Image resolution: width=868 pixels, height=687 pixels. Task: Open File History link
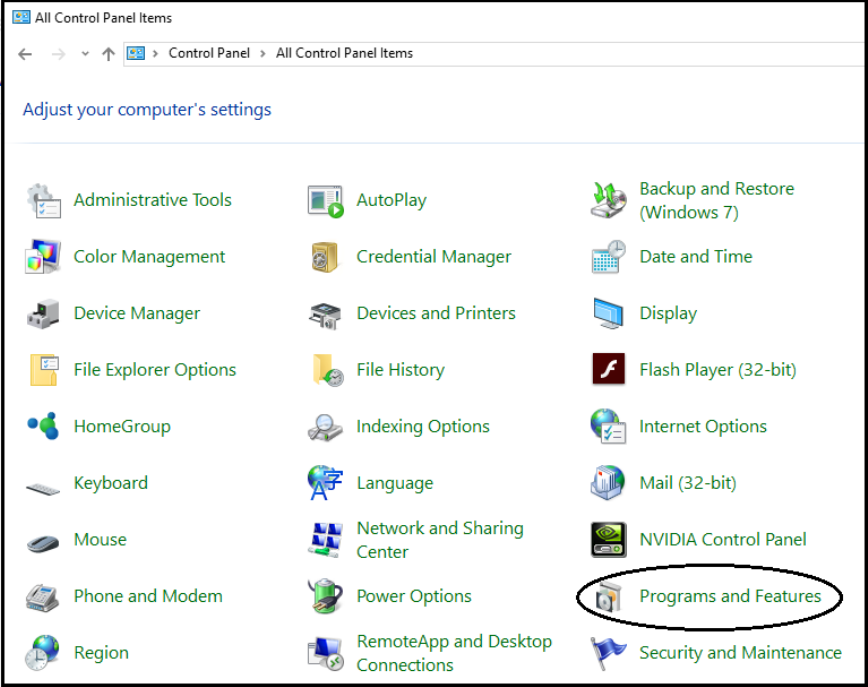coord(400,370)
